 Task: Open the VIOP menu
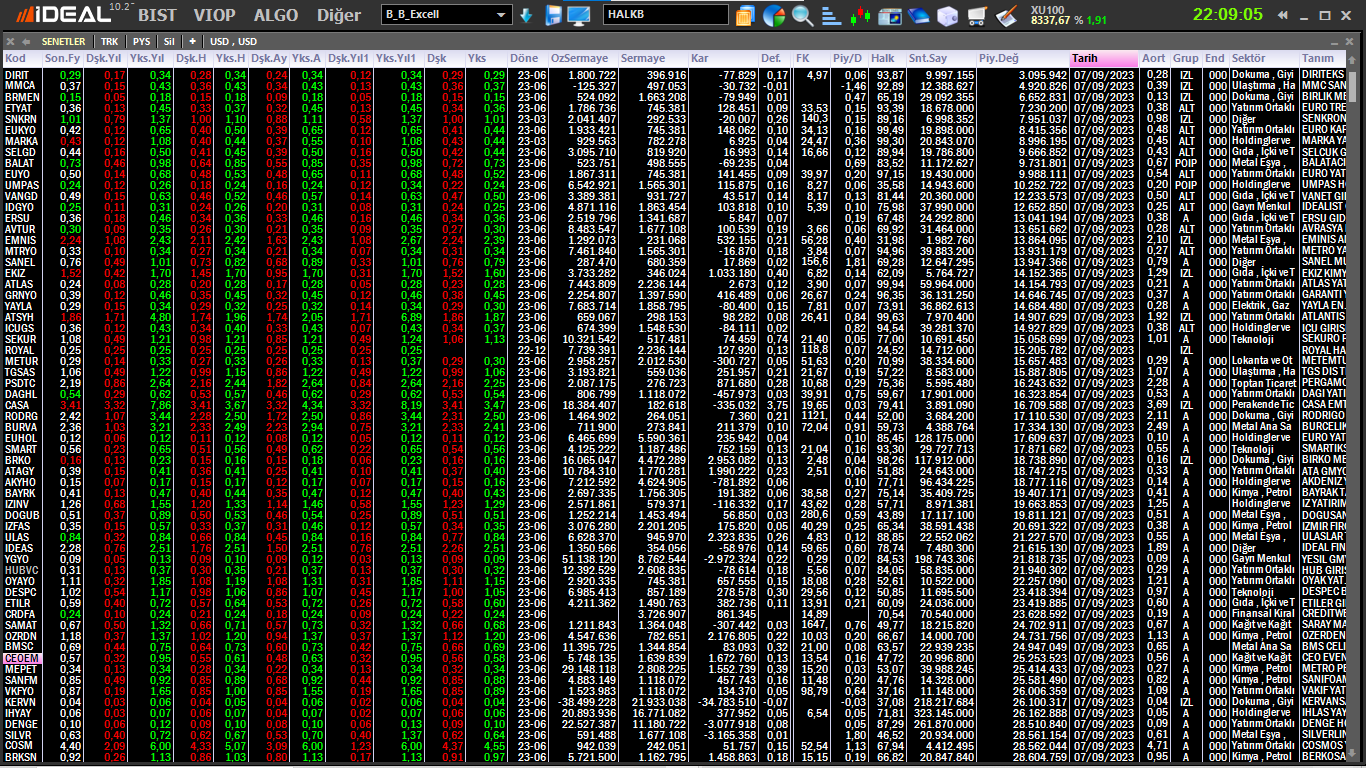pyautogui.click(x=214, y=15)
